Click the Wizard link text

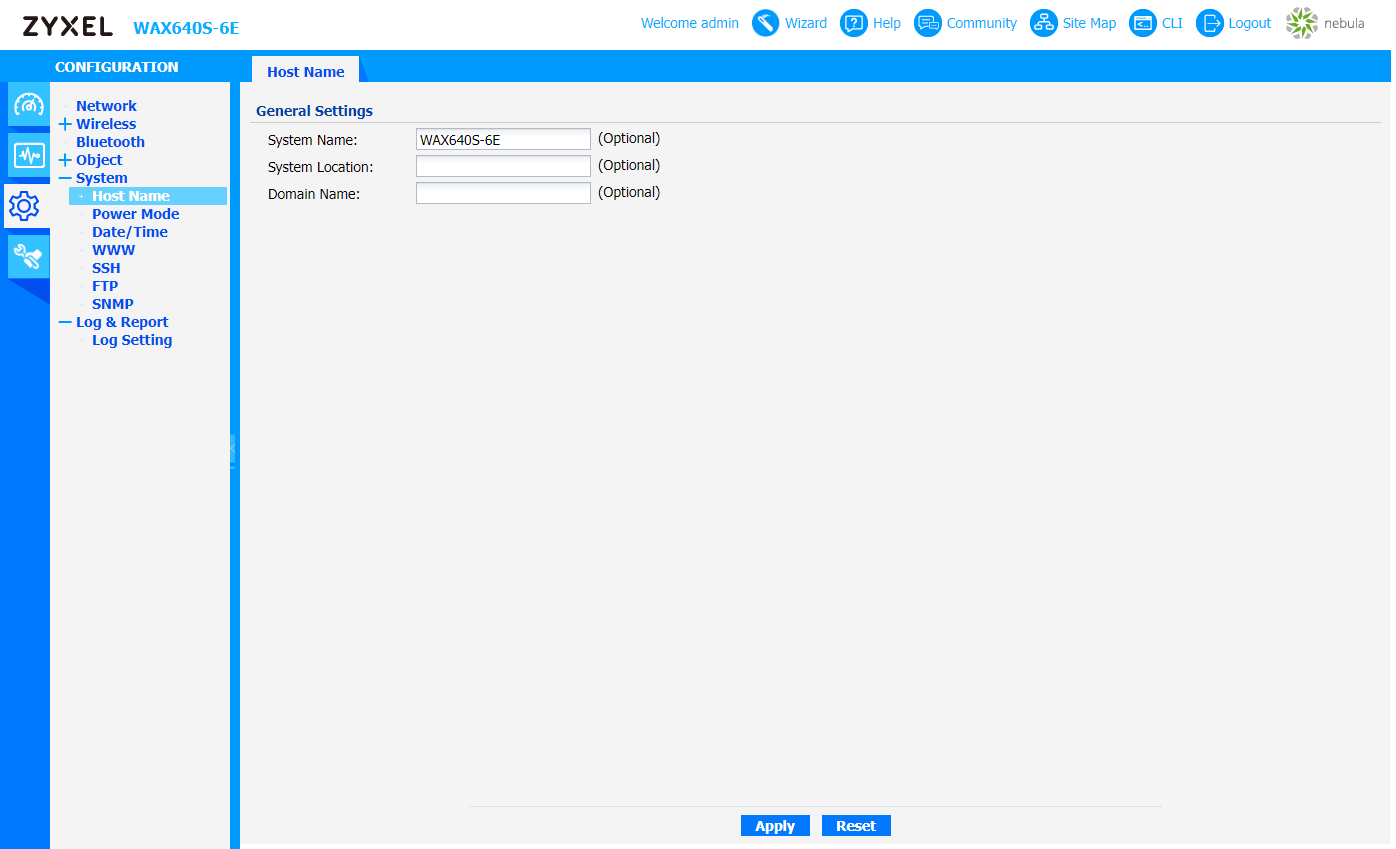[806, 23]
